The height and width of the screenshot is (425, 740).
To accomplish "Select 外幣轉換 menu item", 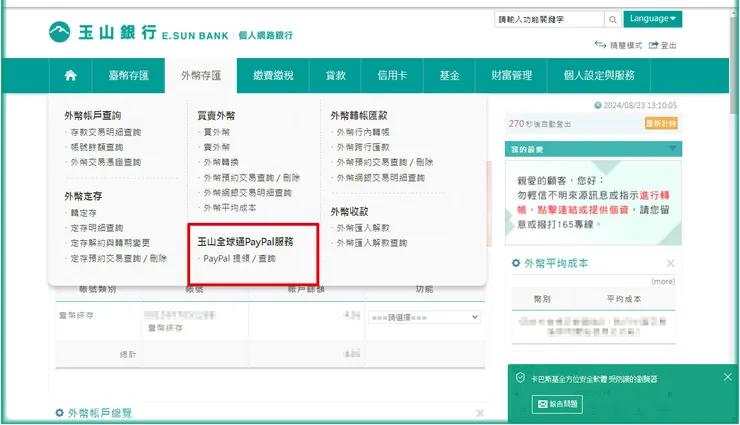I will [x=221, y=162].
